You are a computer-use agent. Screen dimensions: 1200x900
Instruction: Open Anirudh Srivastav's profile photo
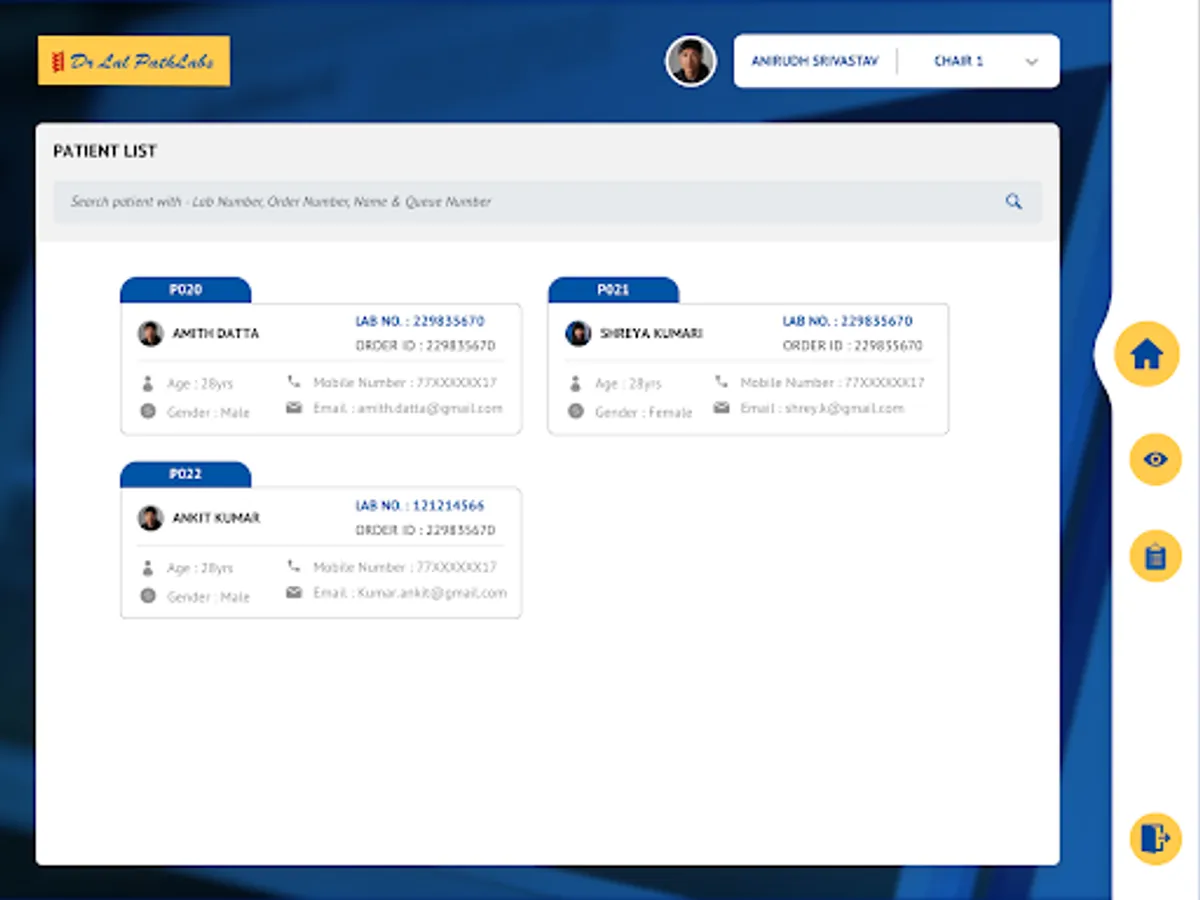click(x=691, y=62)
